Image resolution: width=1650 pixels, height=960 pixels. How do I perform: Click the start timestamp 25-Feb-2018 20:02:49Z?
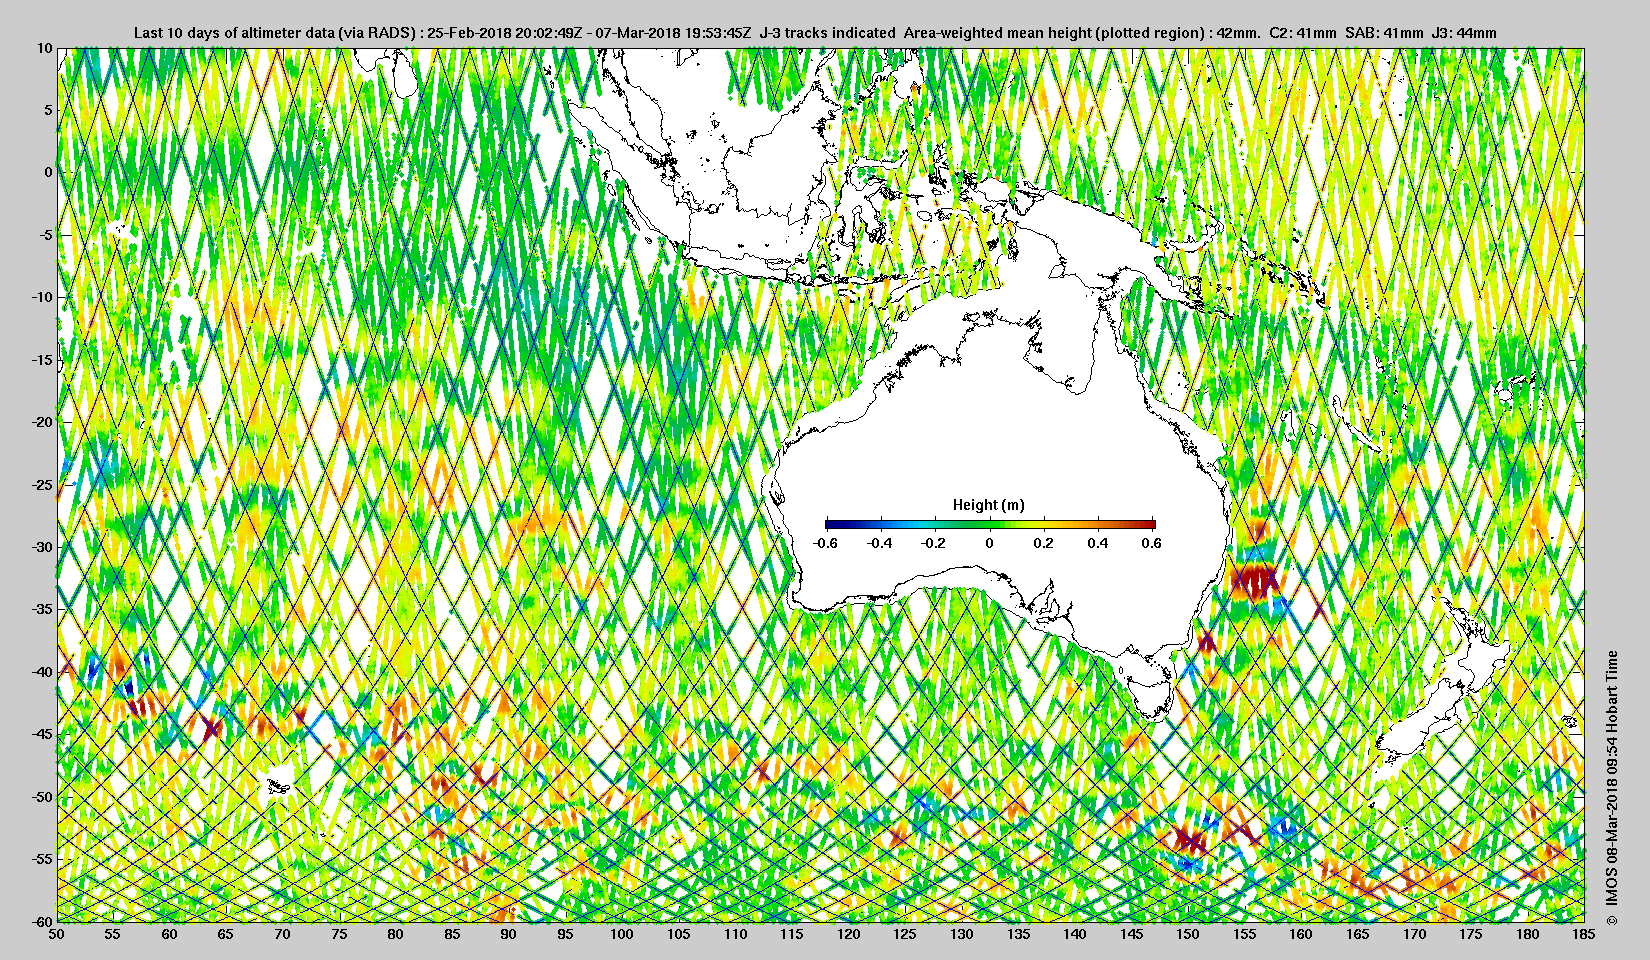pyautogui.click(x=505, y=33)
